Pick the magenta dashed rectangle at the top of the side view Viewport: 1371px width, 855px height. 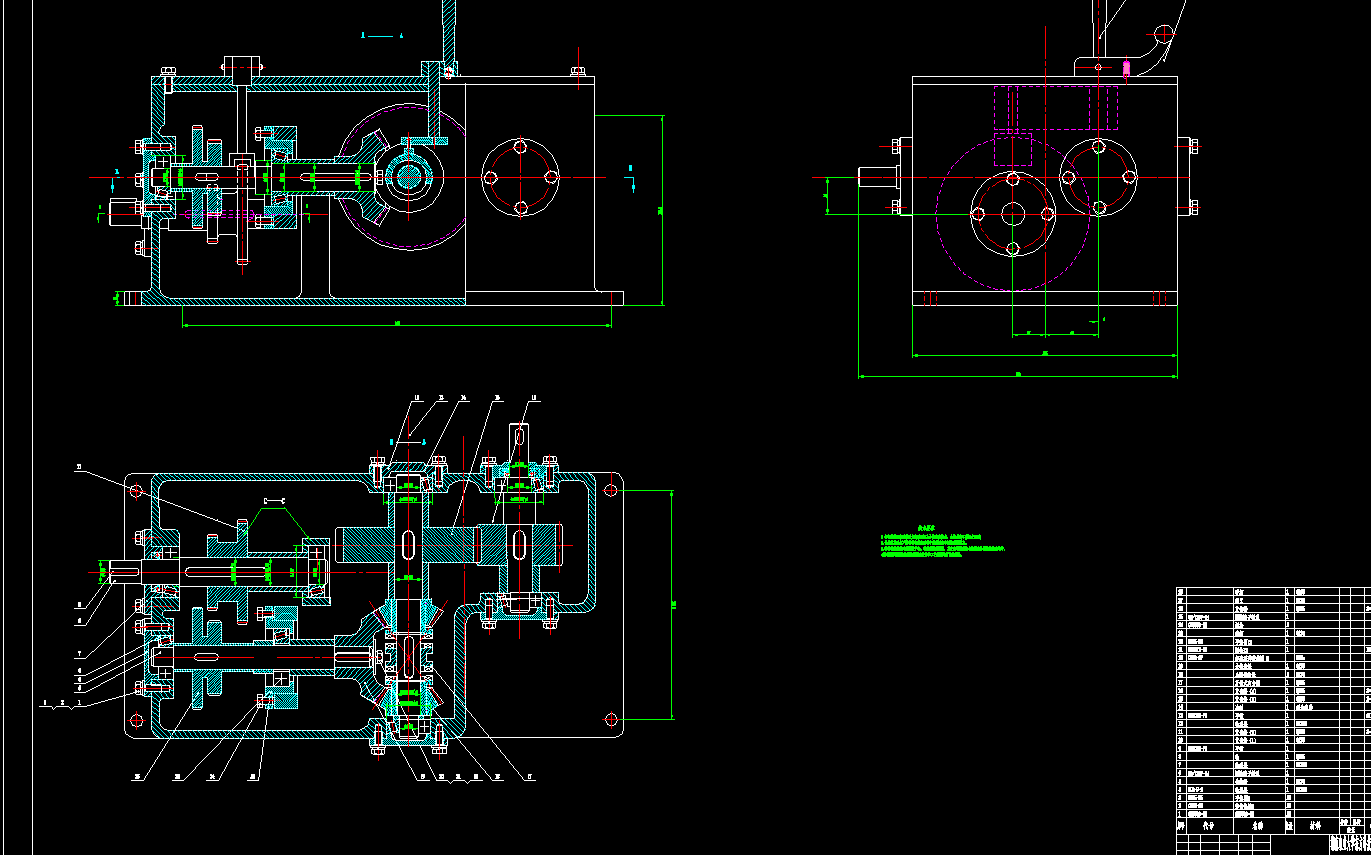coord(1056,107)
